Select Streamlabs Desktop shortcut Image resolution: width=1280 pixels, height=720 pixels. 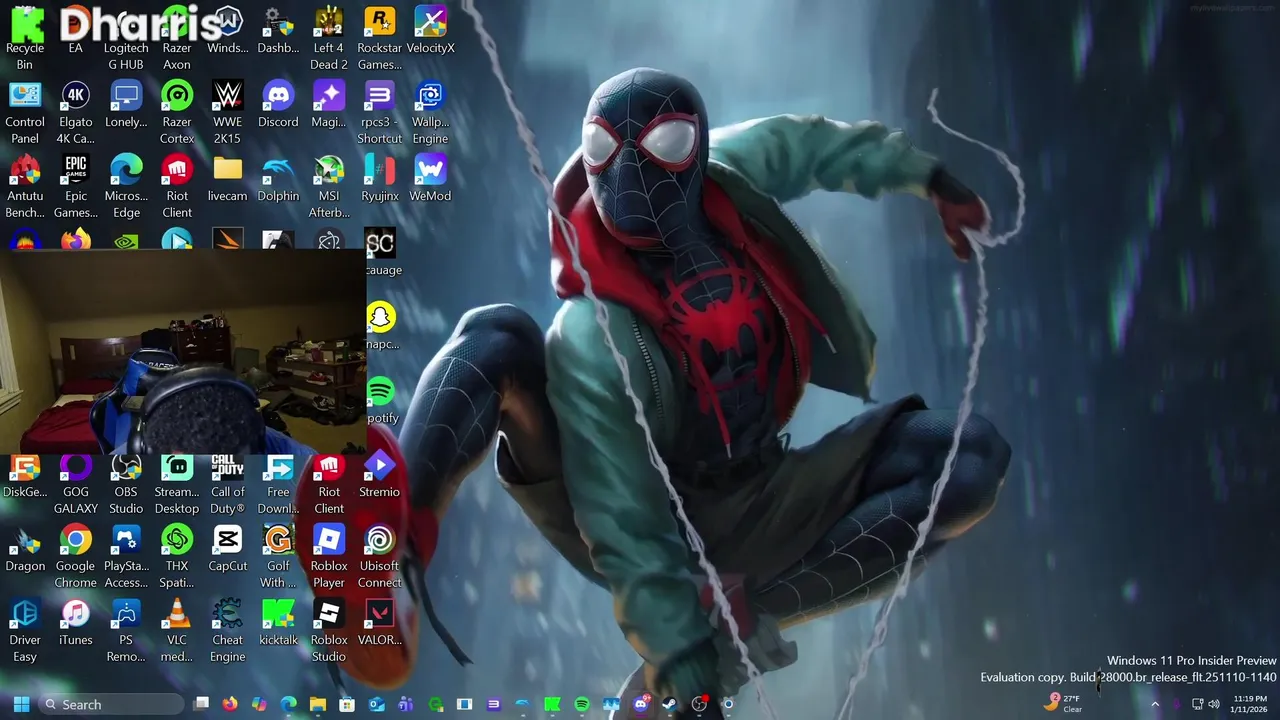[x=177, y=482]
